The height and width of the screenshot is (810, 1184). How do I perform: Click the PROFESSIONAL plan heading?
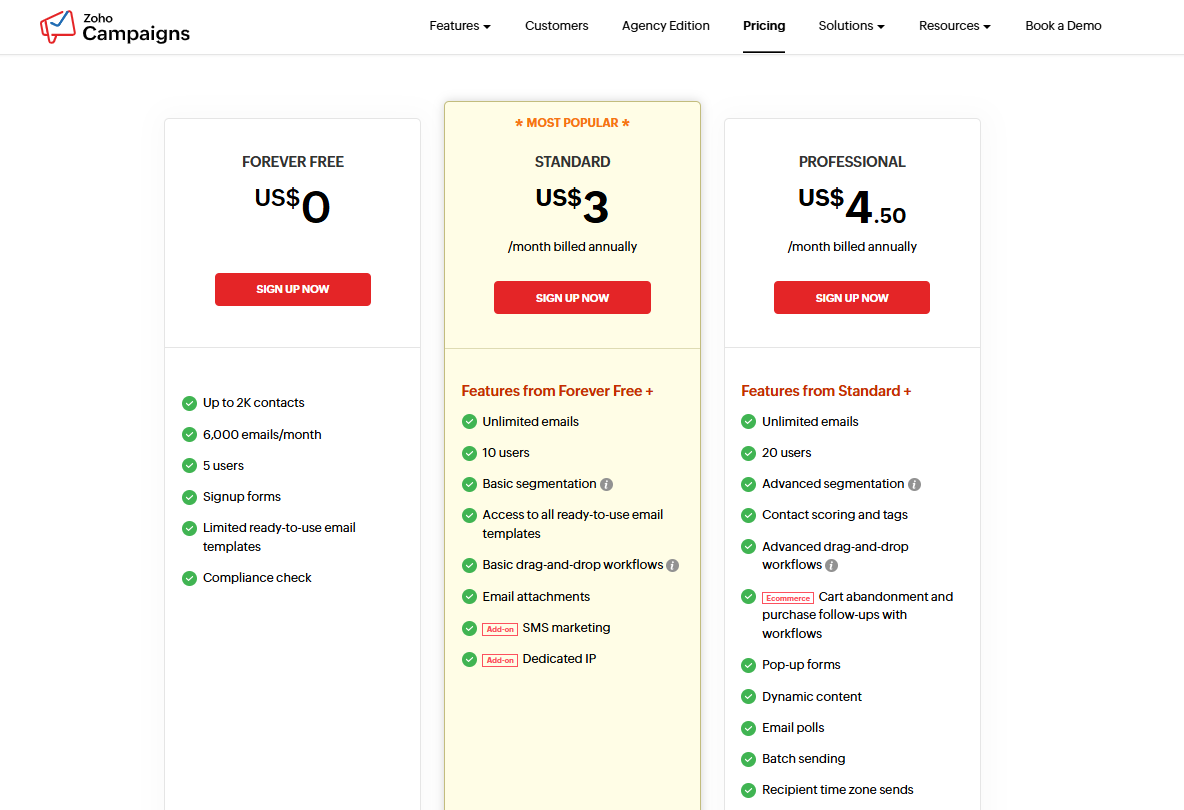(x=852, y=162)
